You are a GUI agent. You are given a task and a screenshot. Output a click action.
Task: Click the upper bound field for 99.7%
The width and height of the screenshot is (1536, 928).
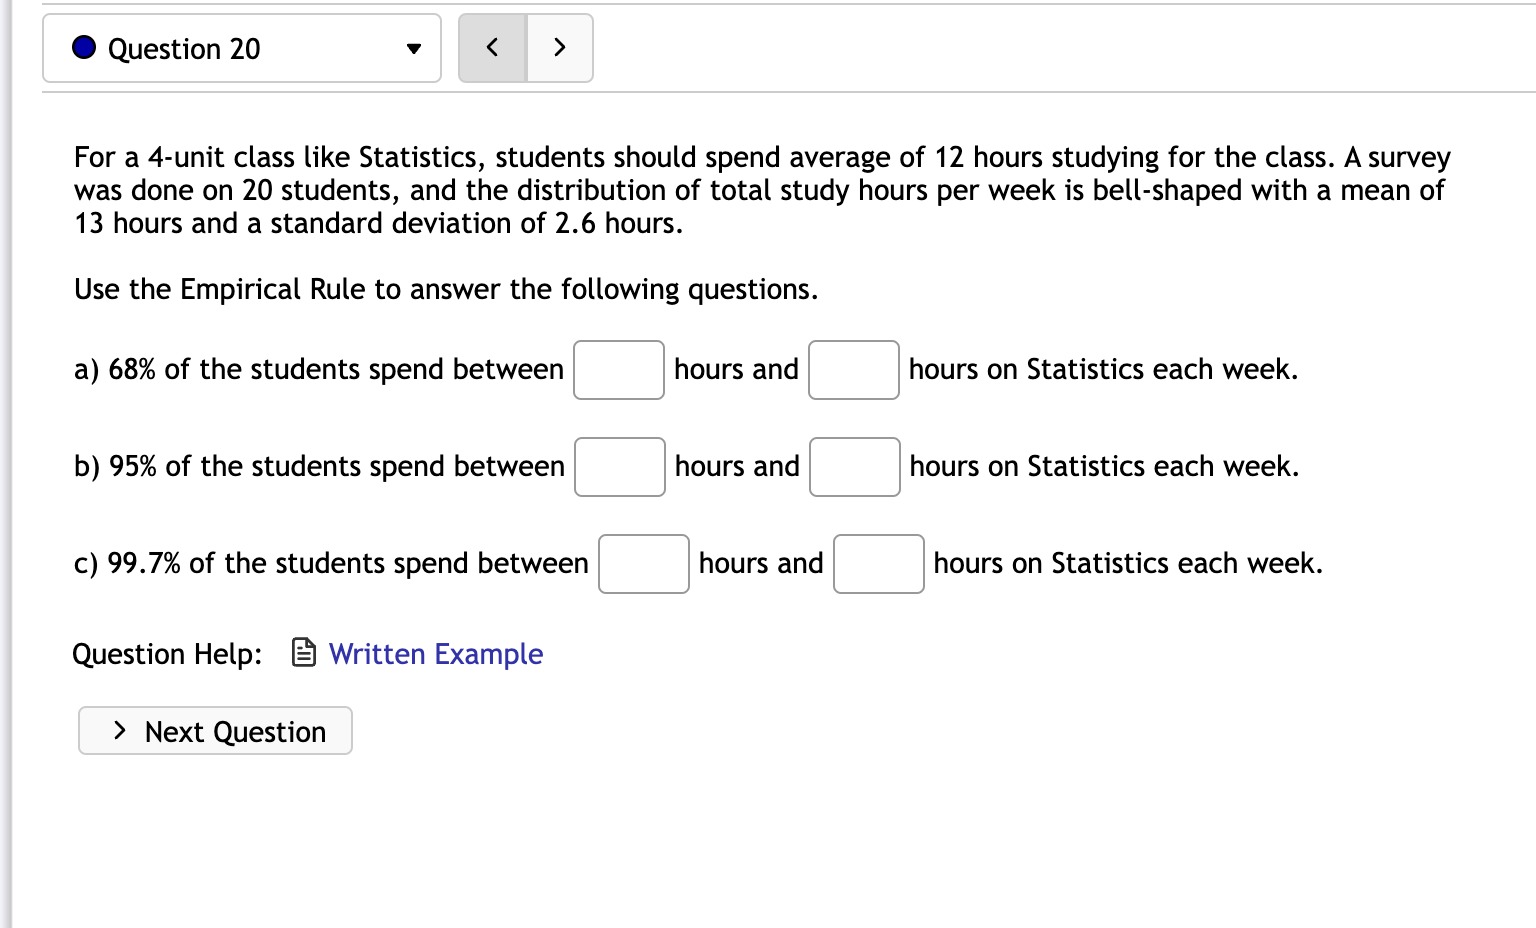[x=878, y=564]
